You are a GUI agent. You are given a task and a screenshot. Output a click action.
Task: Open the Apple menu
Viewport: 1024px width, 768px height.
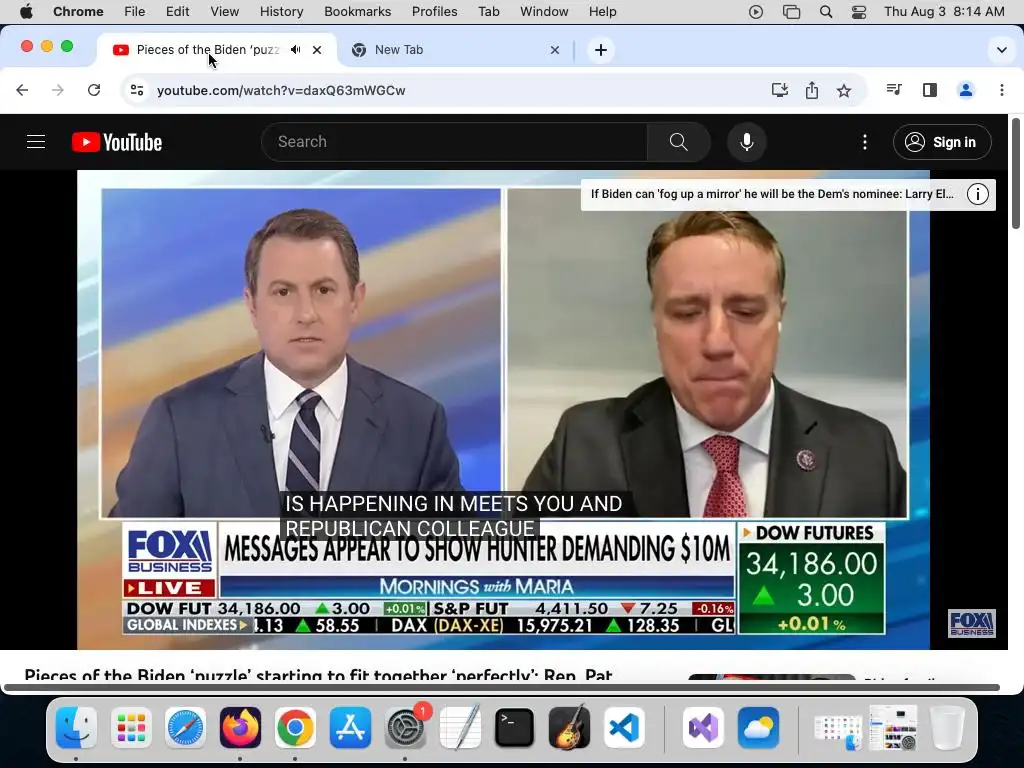(x=26, y=12)
